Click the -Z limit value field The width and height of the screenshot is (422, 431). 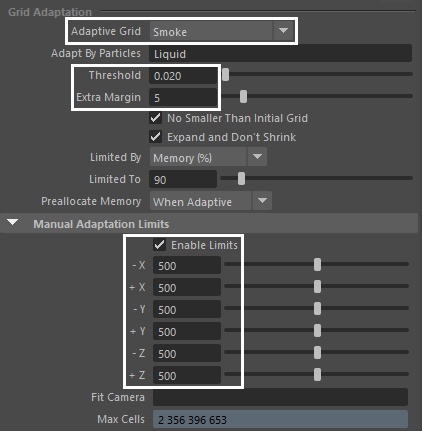(x=187, y=353)
